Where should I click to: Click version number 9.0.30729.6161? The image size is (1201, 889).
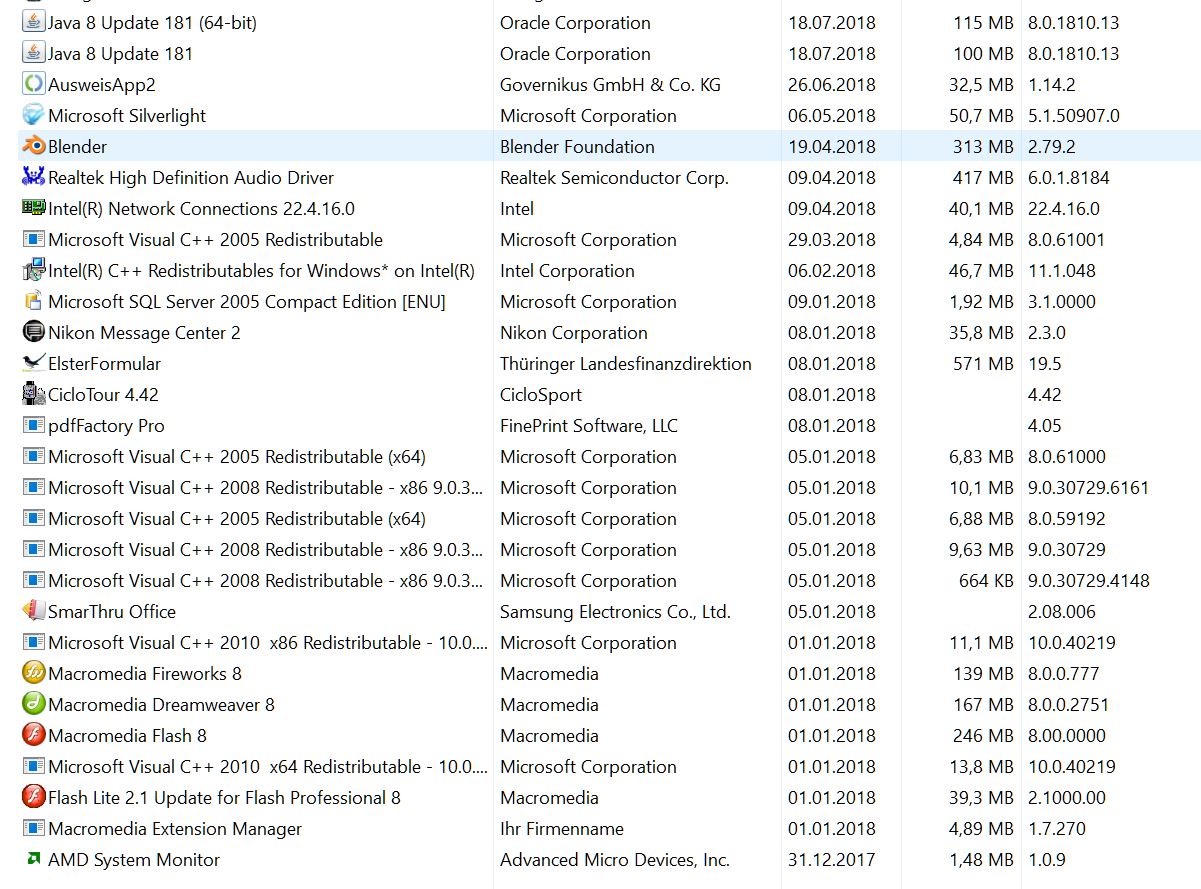pos(1089,487)
